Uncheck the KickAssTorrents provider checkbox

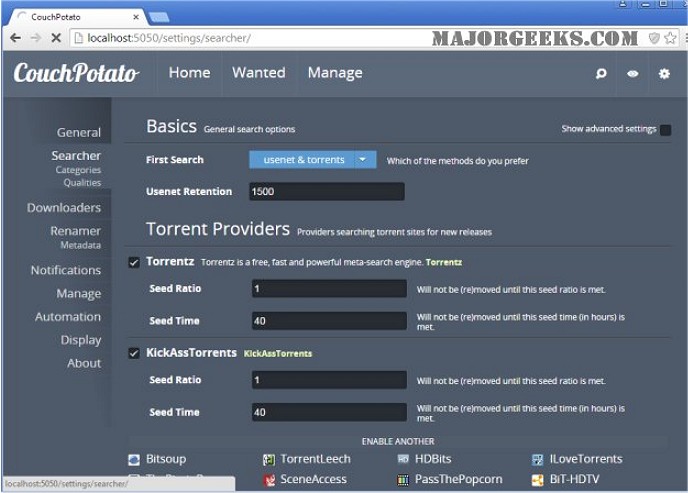tap(134, 354)
